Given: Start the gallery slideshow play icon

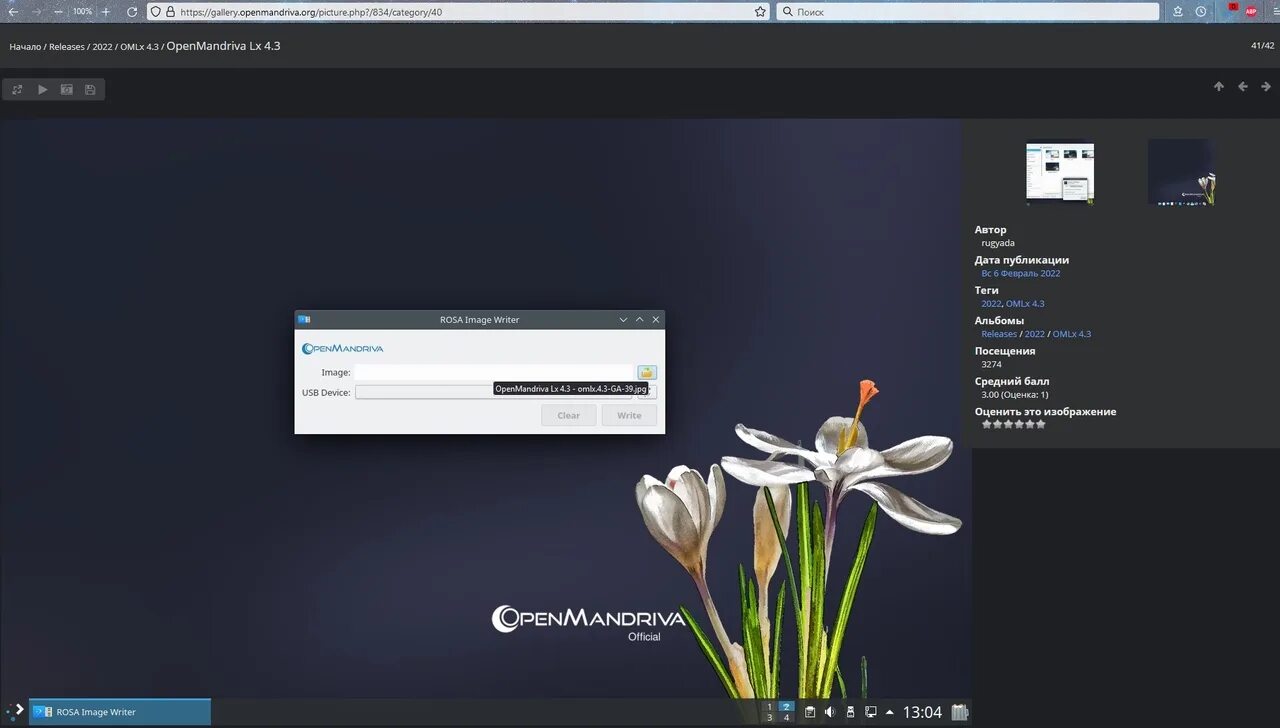Looking at the screenshot, I should point(42,89).
